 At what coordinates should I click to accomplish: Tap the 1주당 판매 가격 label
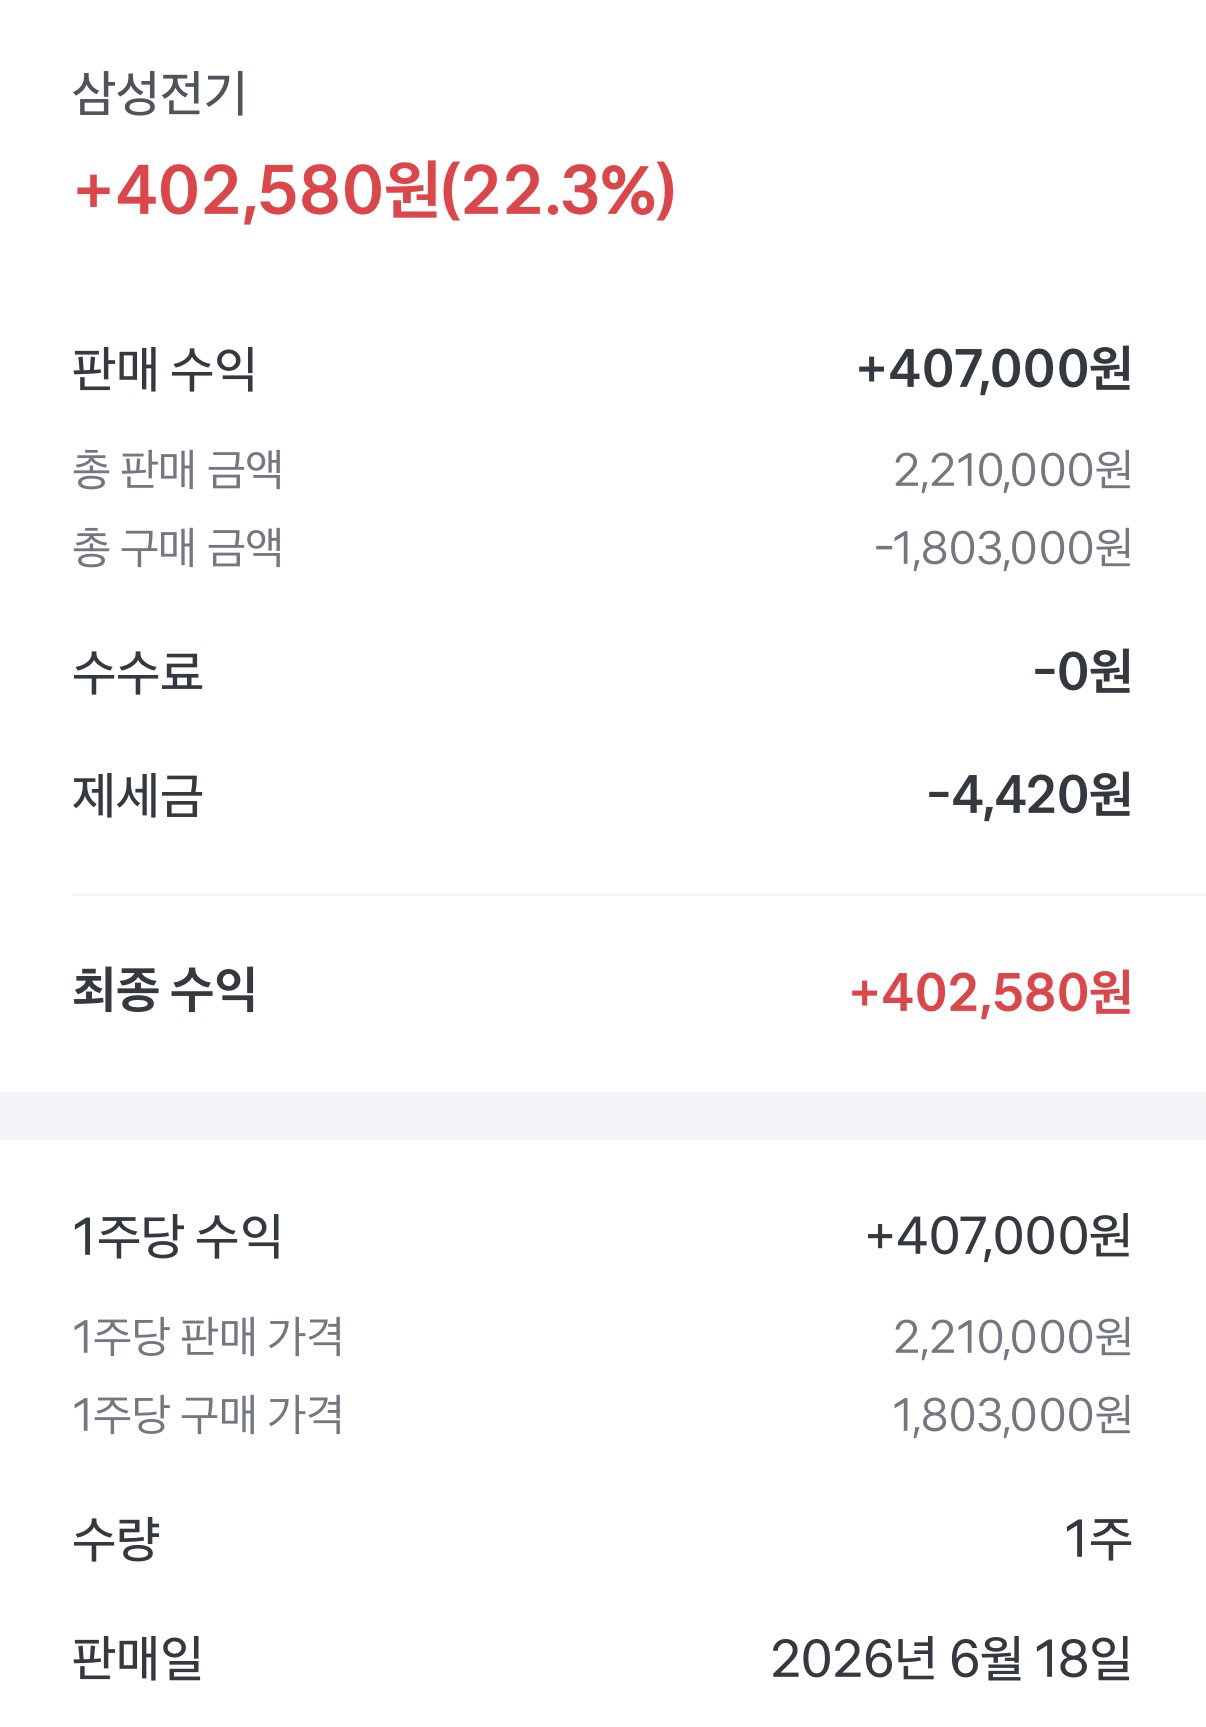[x=207, y=1336]
